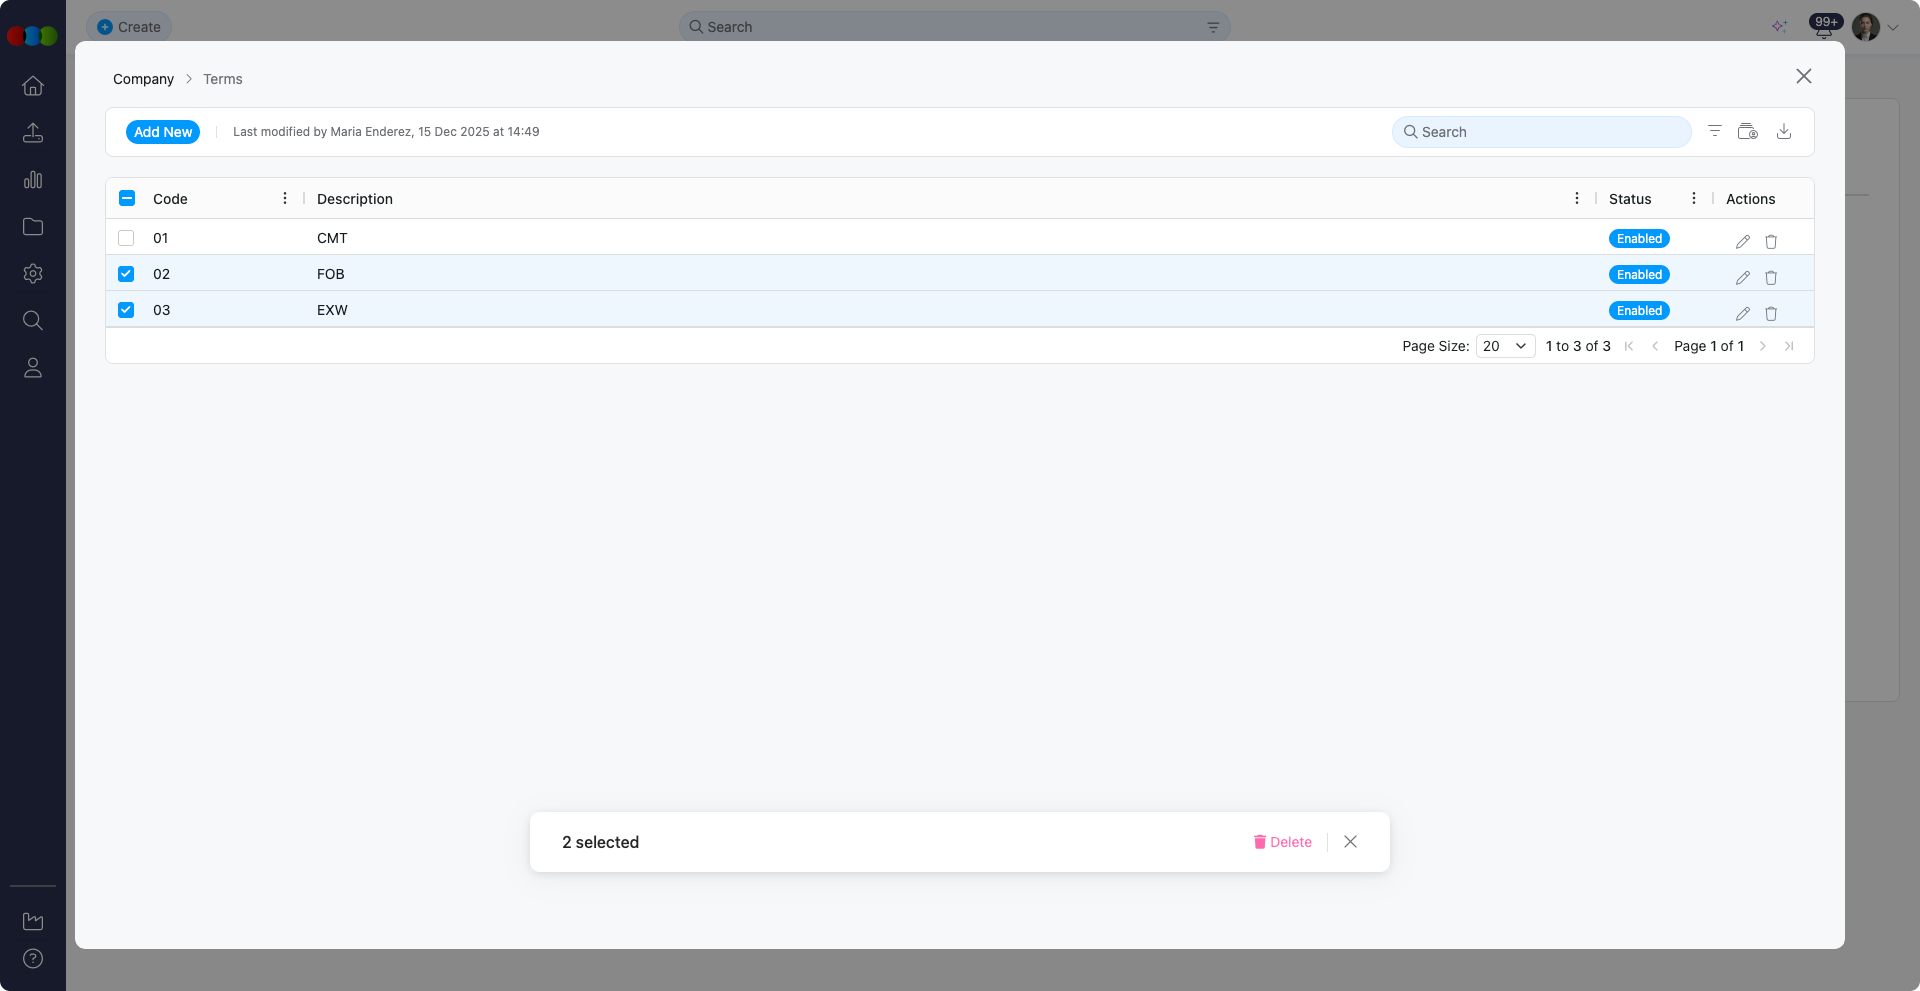The height and width of the screenshot is (991, 1920).
Task: Uncheck the FOB row checkbox
Action: (x=126, y=274)
